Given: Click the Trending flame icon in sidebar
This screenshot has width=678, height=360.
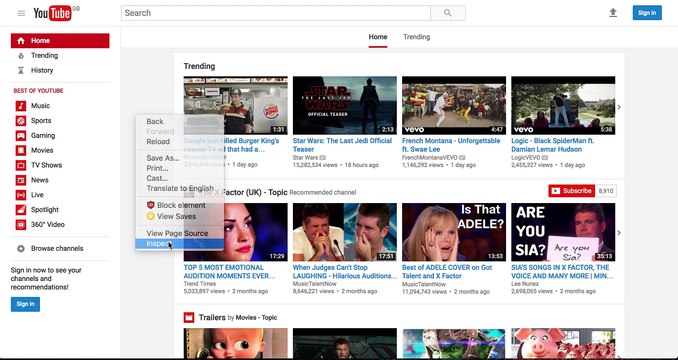Looking at the screenshot, I should (x=21, y=55).
